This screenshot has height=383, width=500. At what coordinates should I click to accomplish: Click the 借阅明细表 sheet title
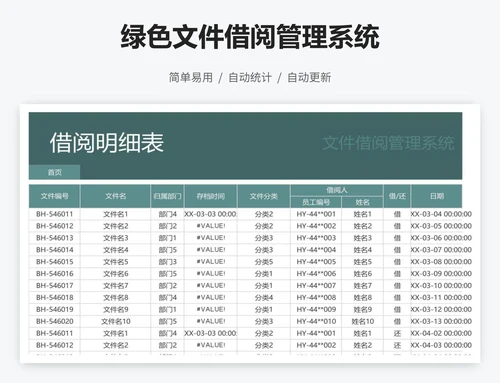[x=107, y=143]
